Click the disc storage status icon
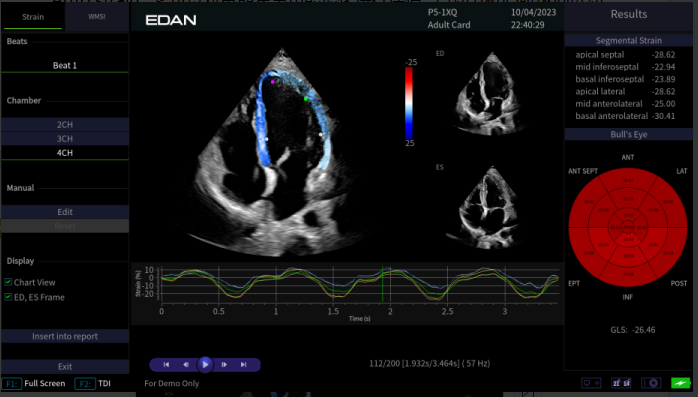The width and height of the screenshot is (698, 397). [x=651, y=383]
